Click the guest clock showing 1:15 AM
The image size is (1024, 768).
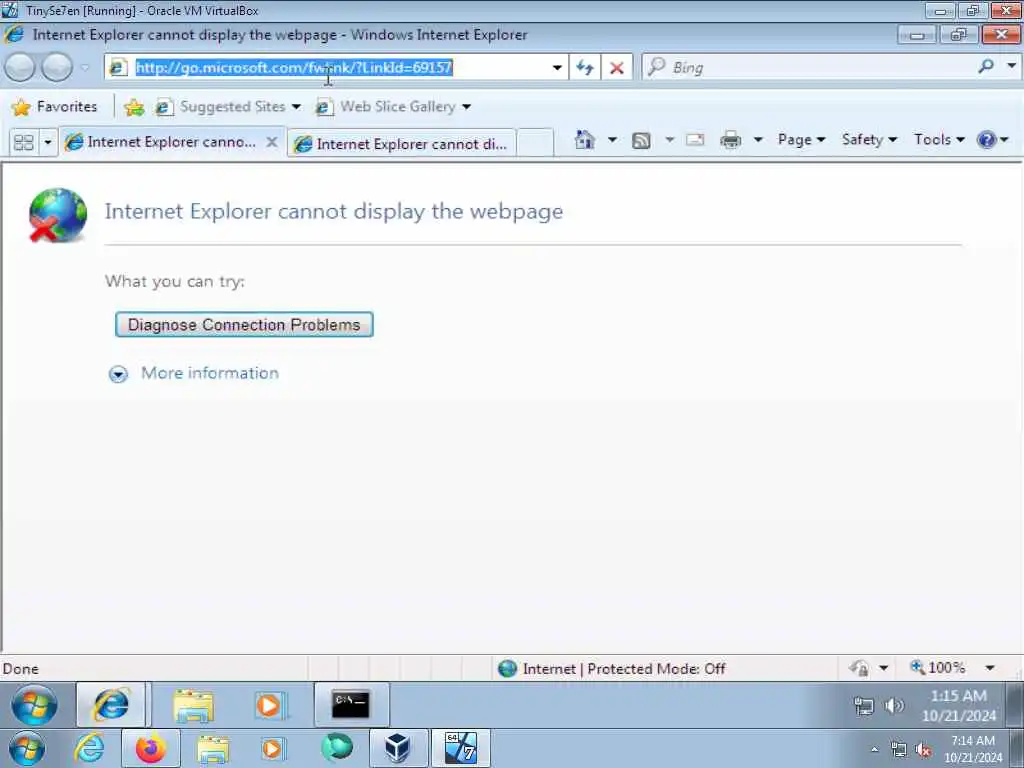[958, 705]
